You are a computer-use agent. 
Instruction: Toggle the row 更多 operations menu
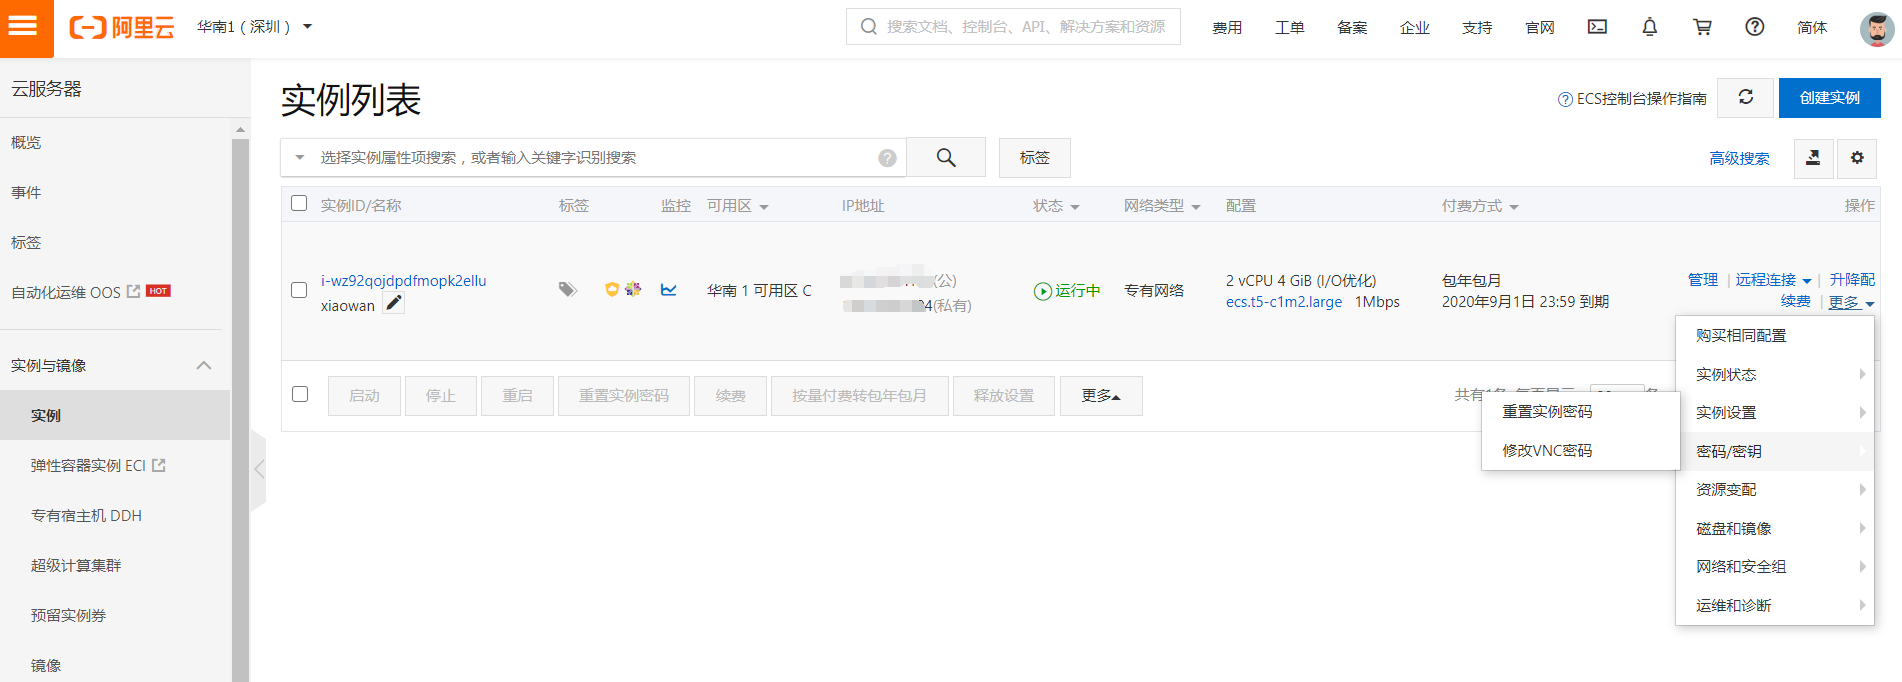click(1851, 302)
